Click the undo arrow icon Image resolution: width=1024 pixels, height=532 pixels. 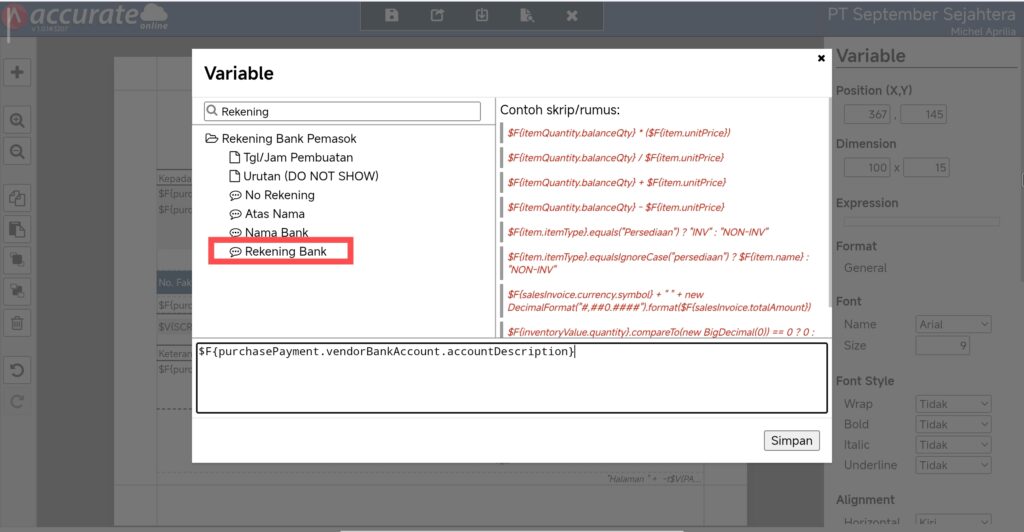pyautogui.click(x=17, y=370)
